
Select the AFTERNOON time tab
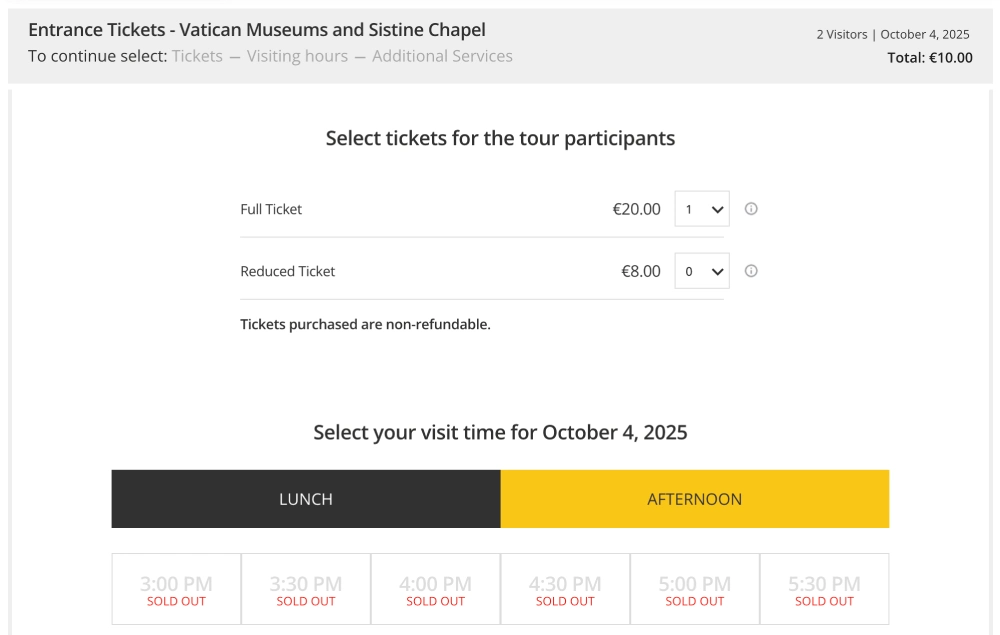click(694, 499)
